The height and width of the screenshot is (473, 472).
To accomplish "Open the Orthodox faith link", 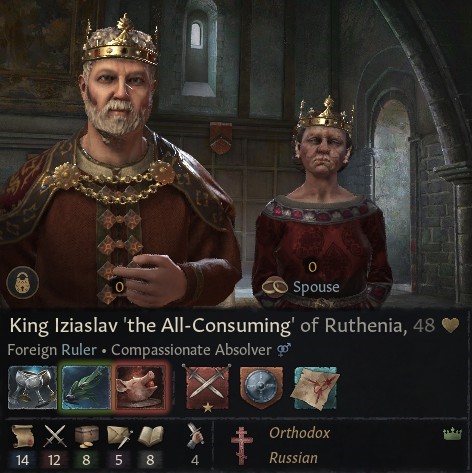I will click(299, 433).
